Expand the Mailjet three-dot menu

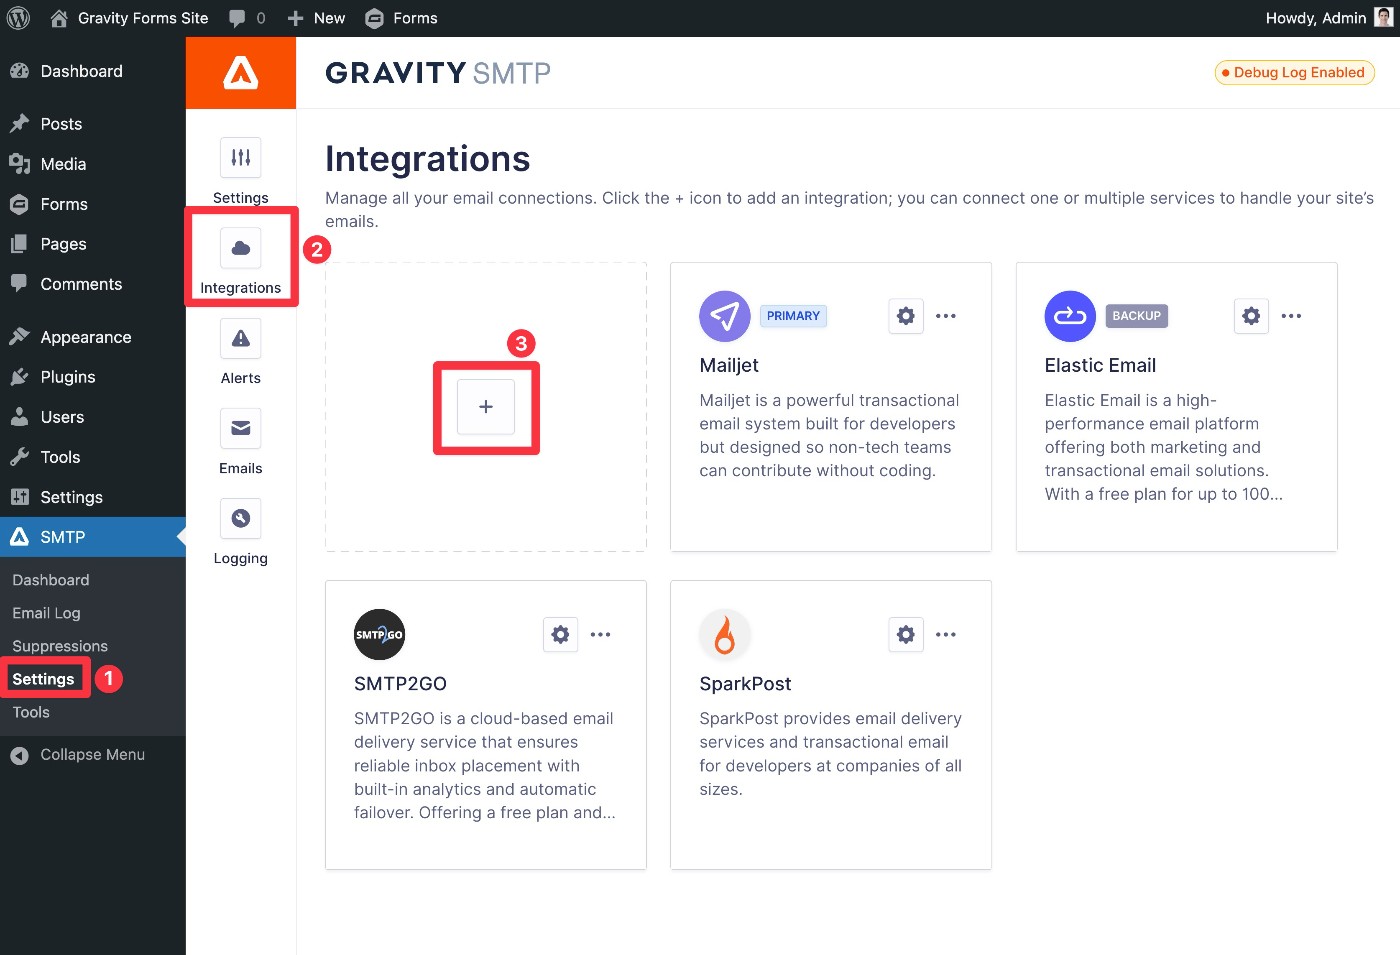pyautogui.click(x=946, y=316)
